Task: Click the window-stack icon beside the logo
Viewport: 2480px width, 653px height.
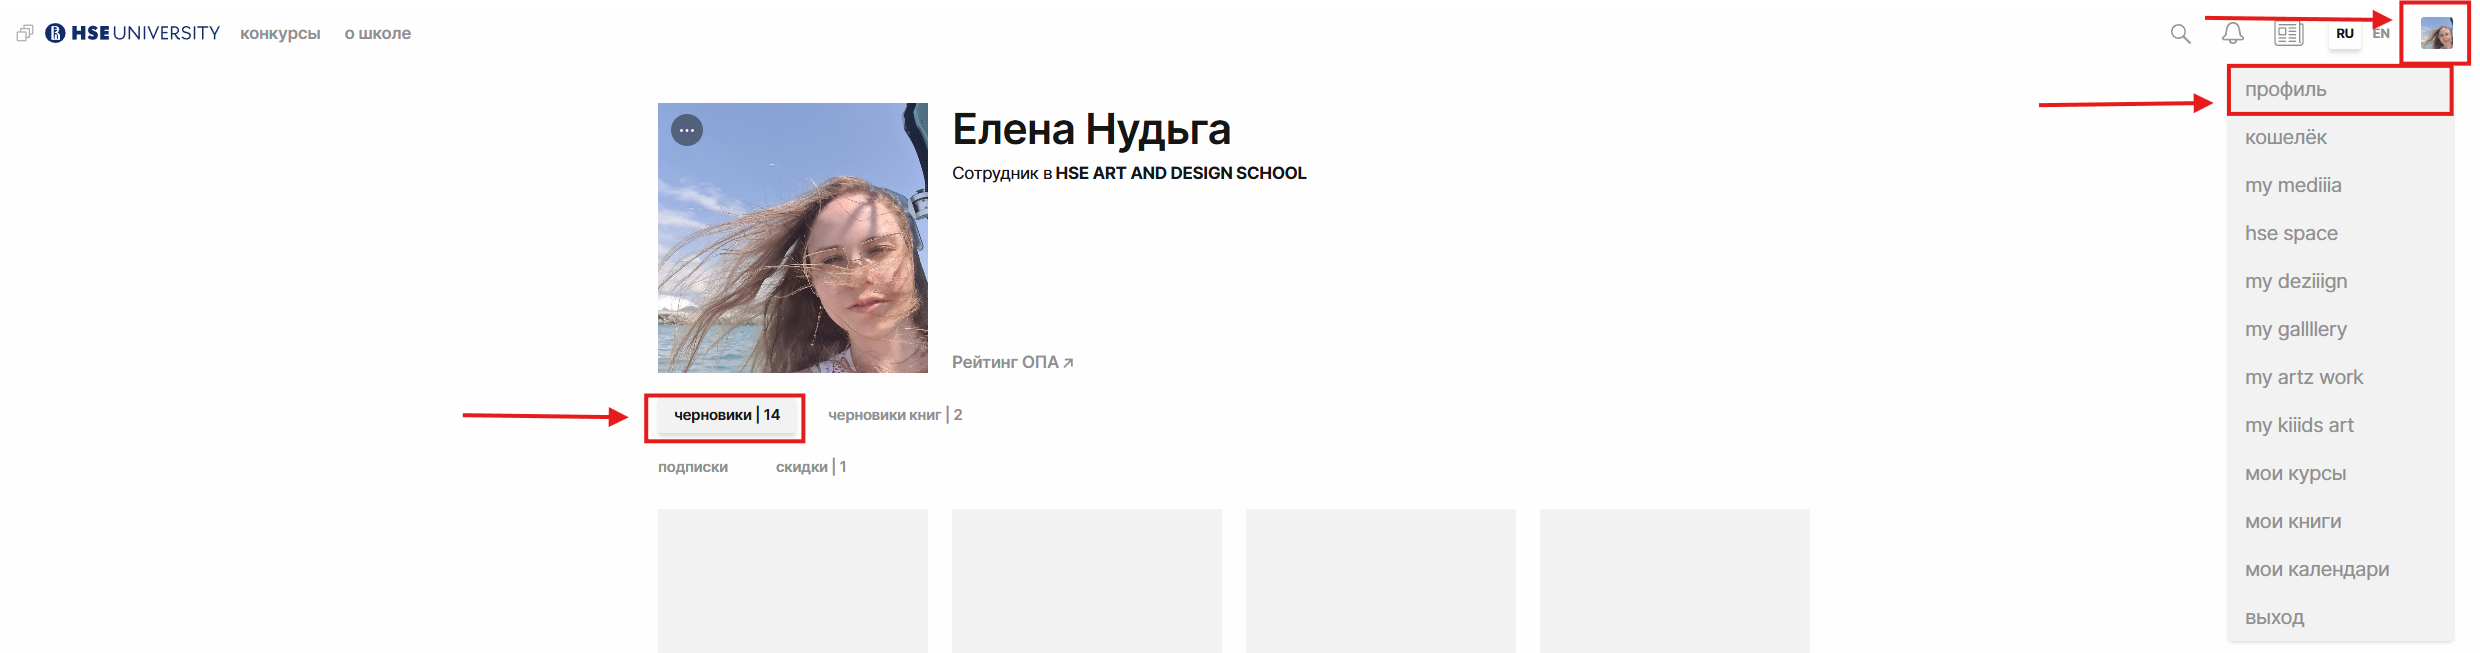Action: tap(25, 33)
